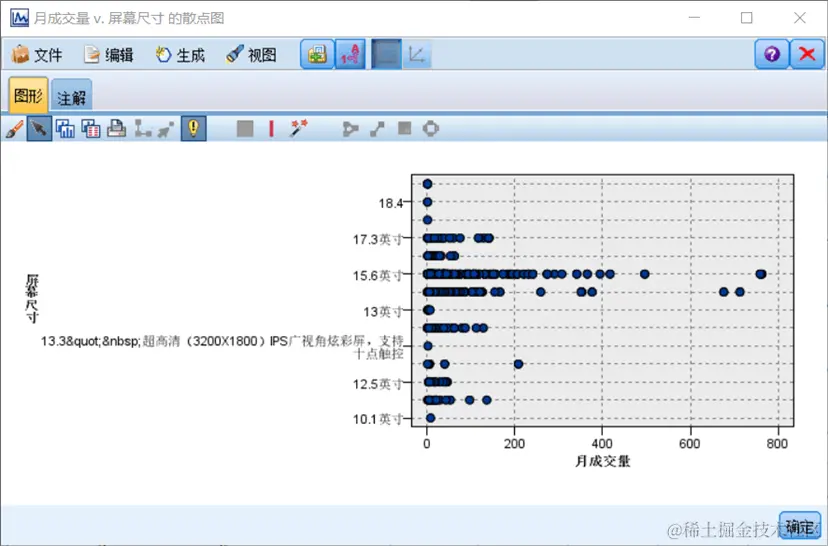Screen dimensions: 828x546
Task: Click the topmost data point above 18.4
Action: [428, 184]
